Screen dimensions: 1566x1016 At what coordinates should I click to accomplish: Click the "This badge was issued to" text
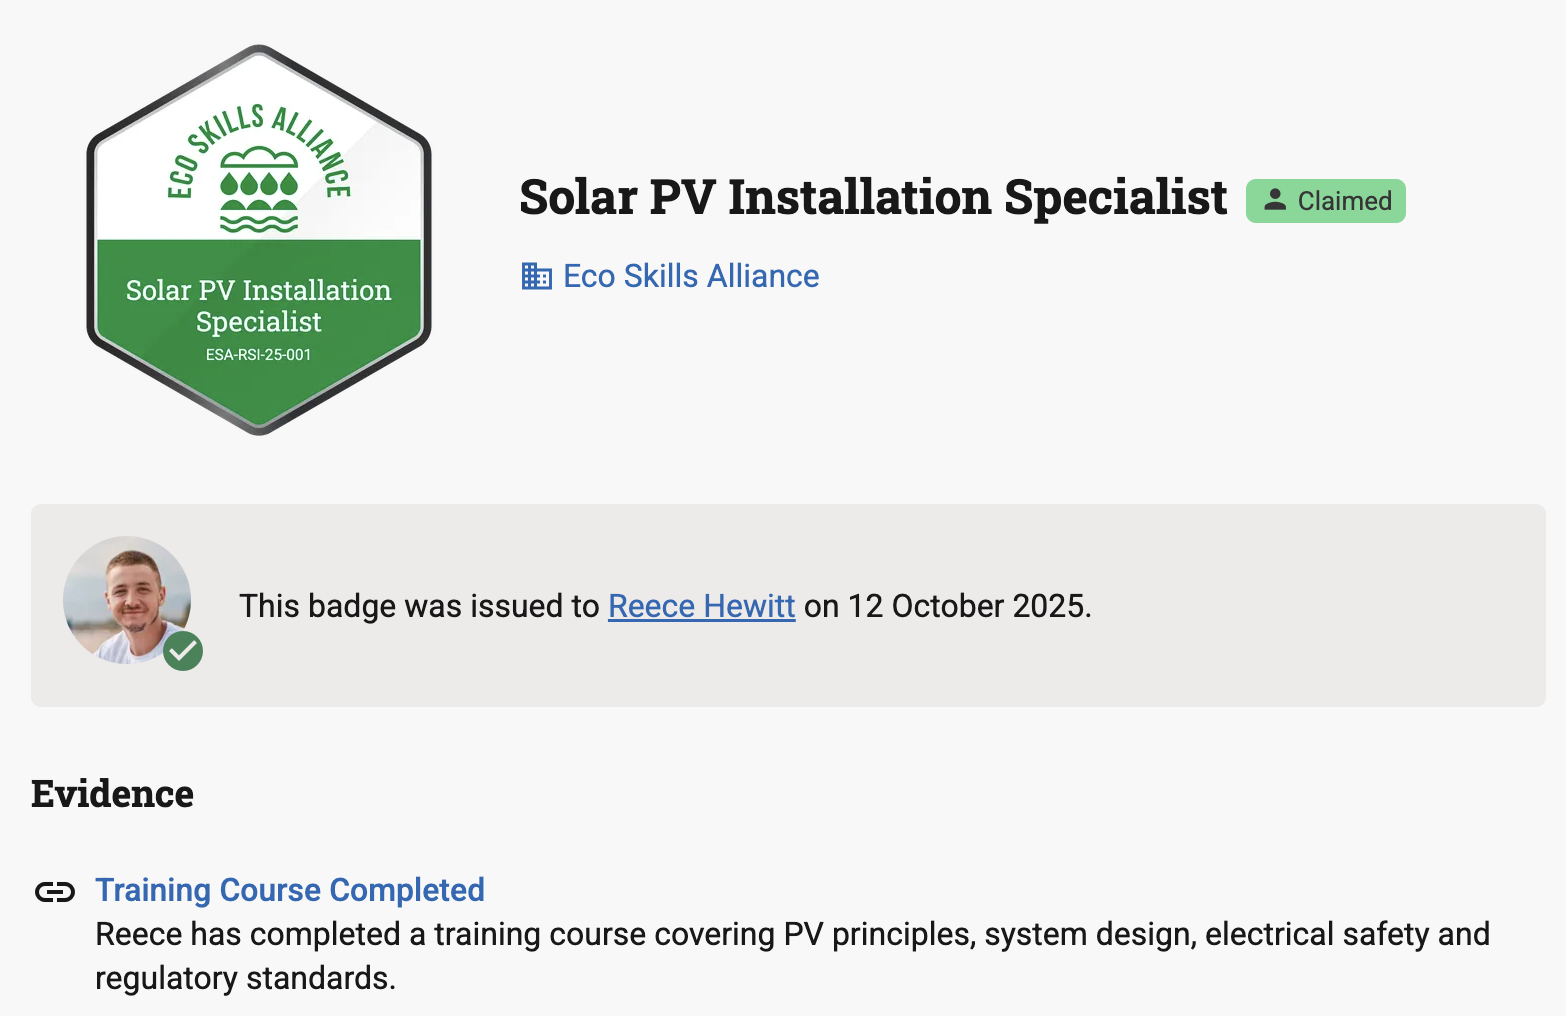coord(419,606)
